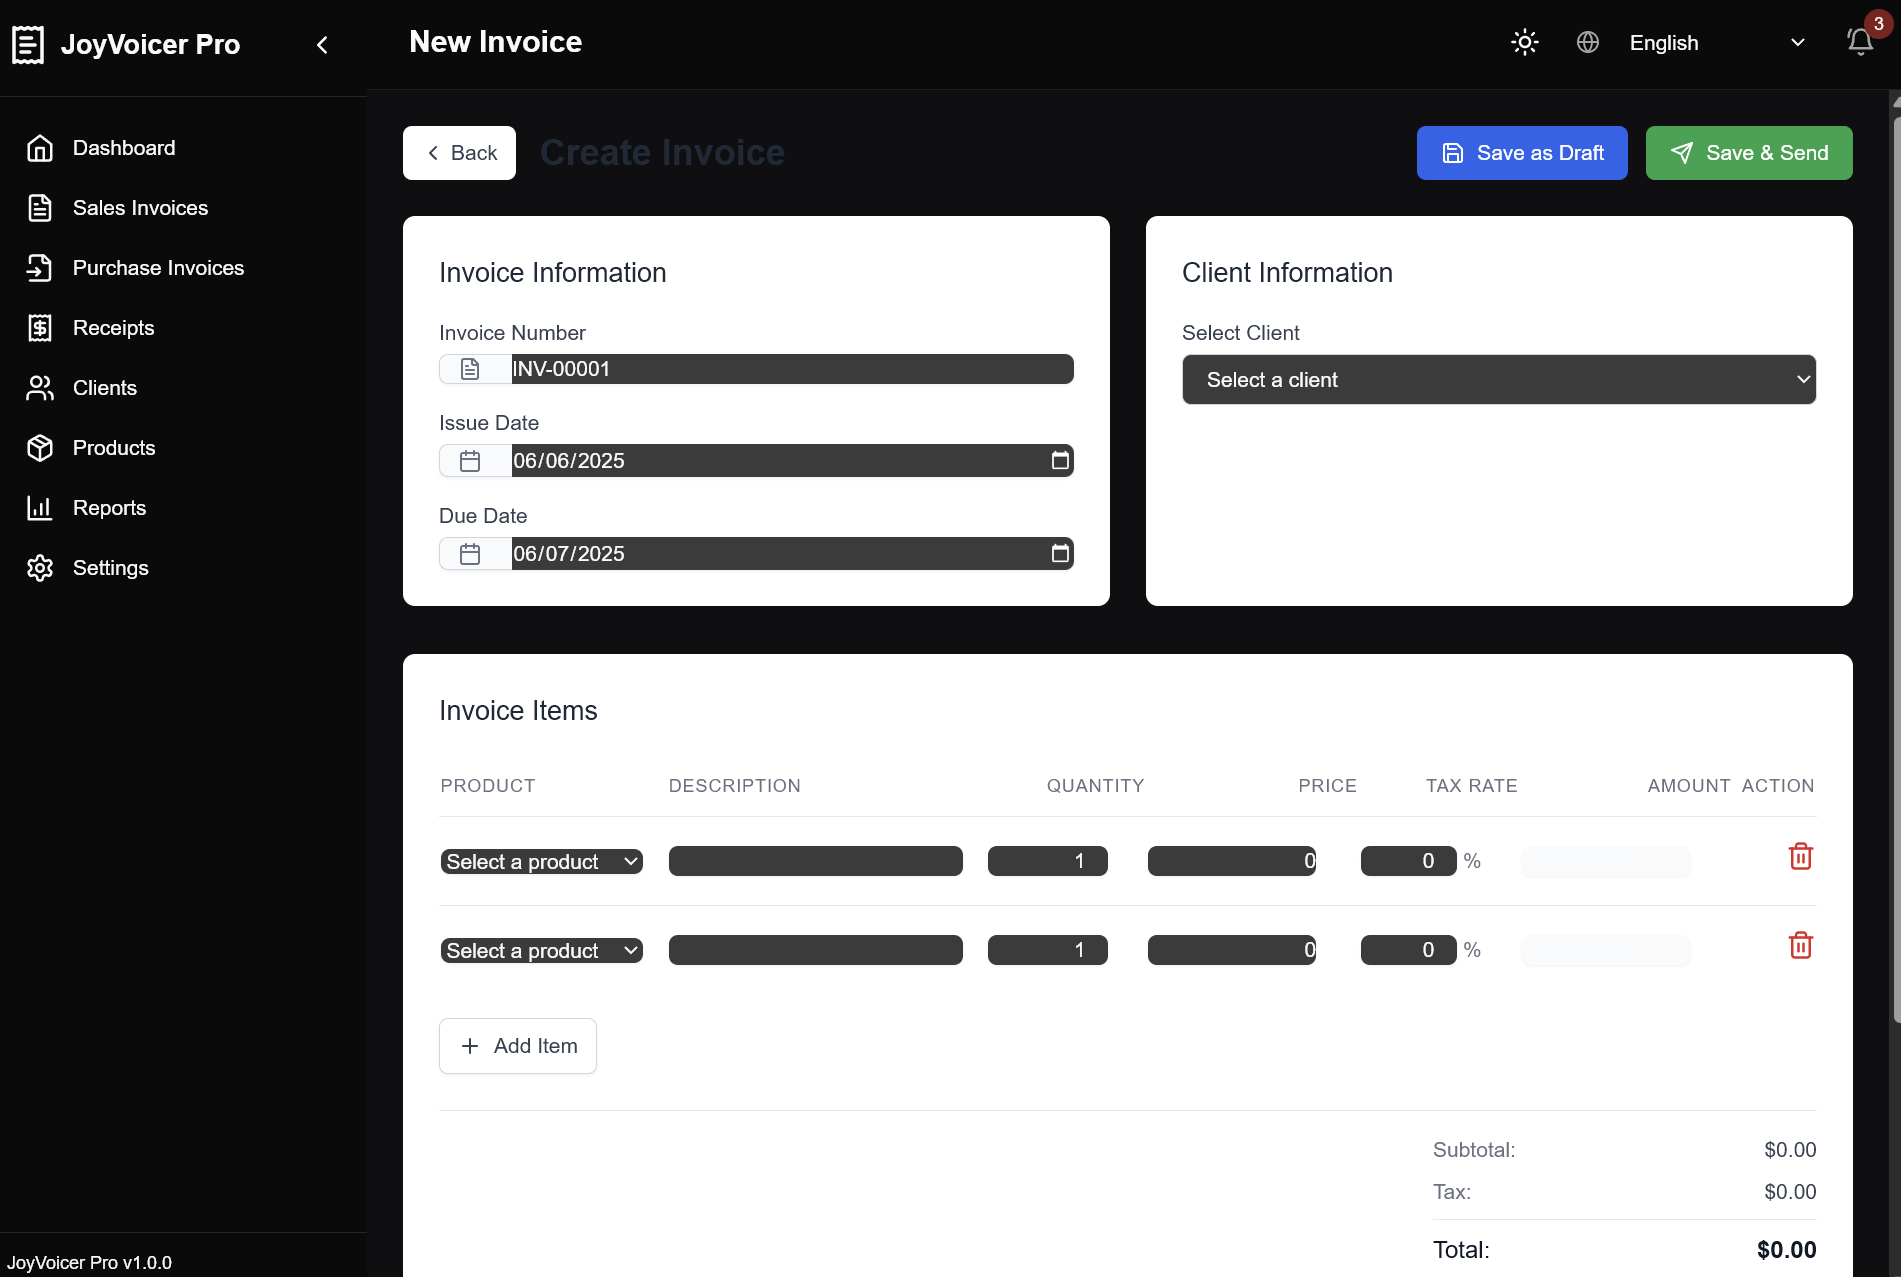Viewport: 1901px width, 1277px height.
Task: Open the first row product dropdown
Action: 541,862
